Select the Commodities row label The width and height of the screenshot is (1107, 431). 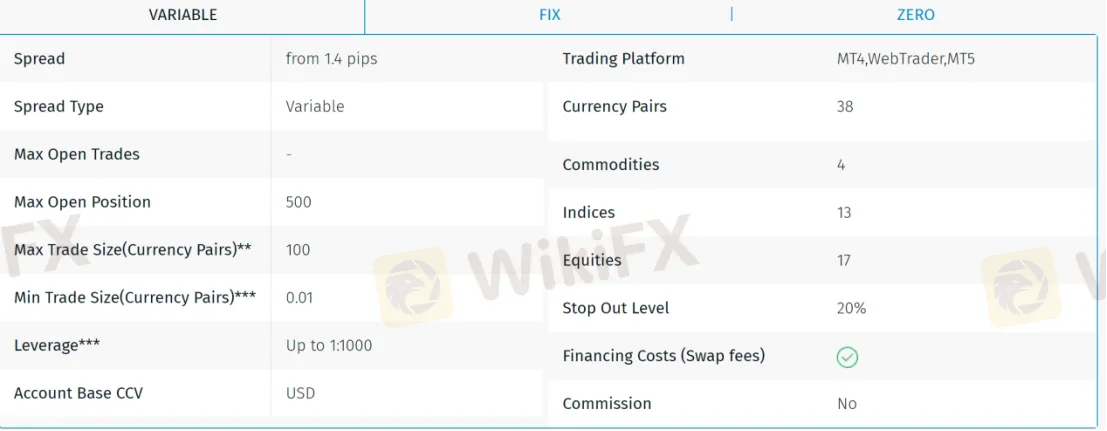(611, 165)
